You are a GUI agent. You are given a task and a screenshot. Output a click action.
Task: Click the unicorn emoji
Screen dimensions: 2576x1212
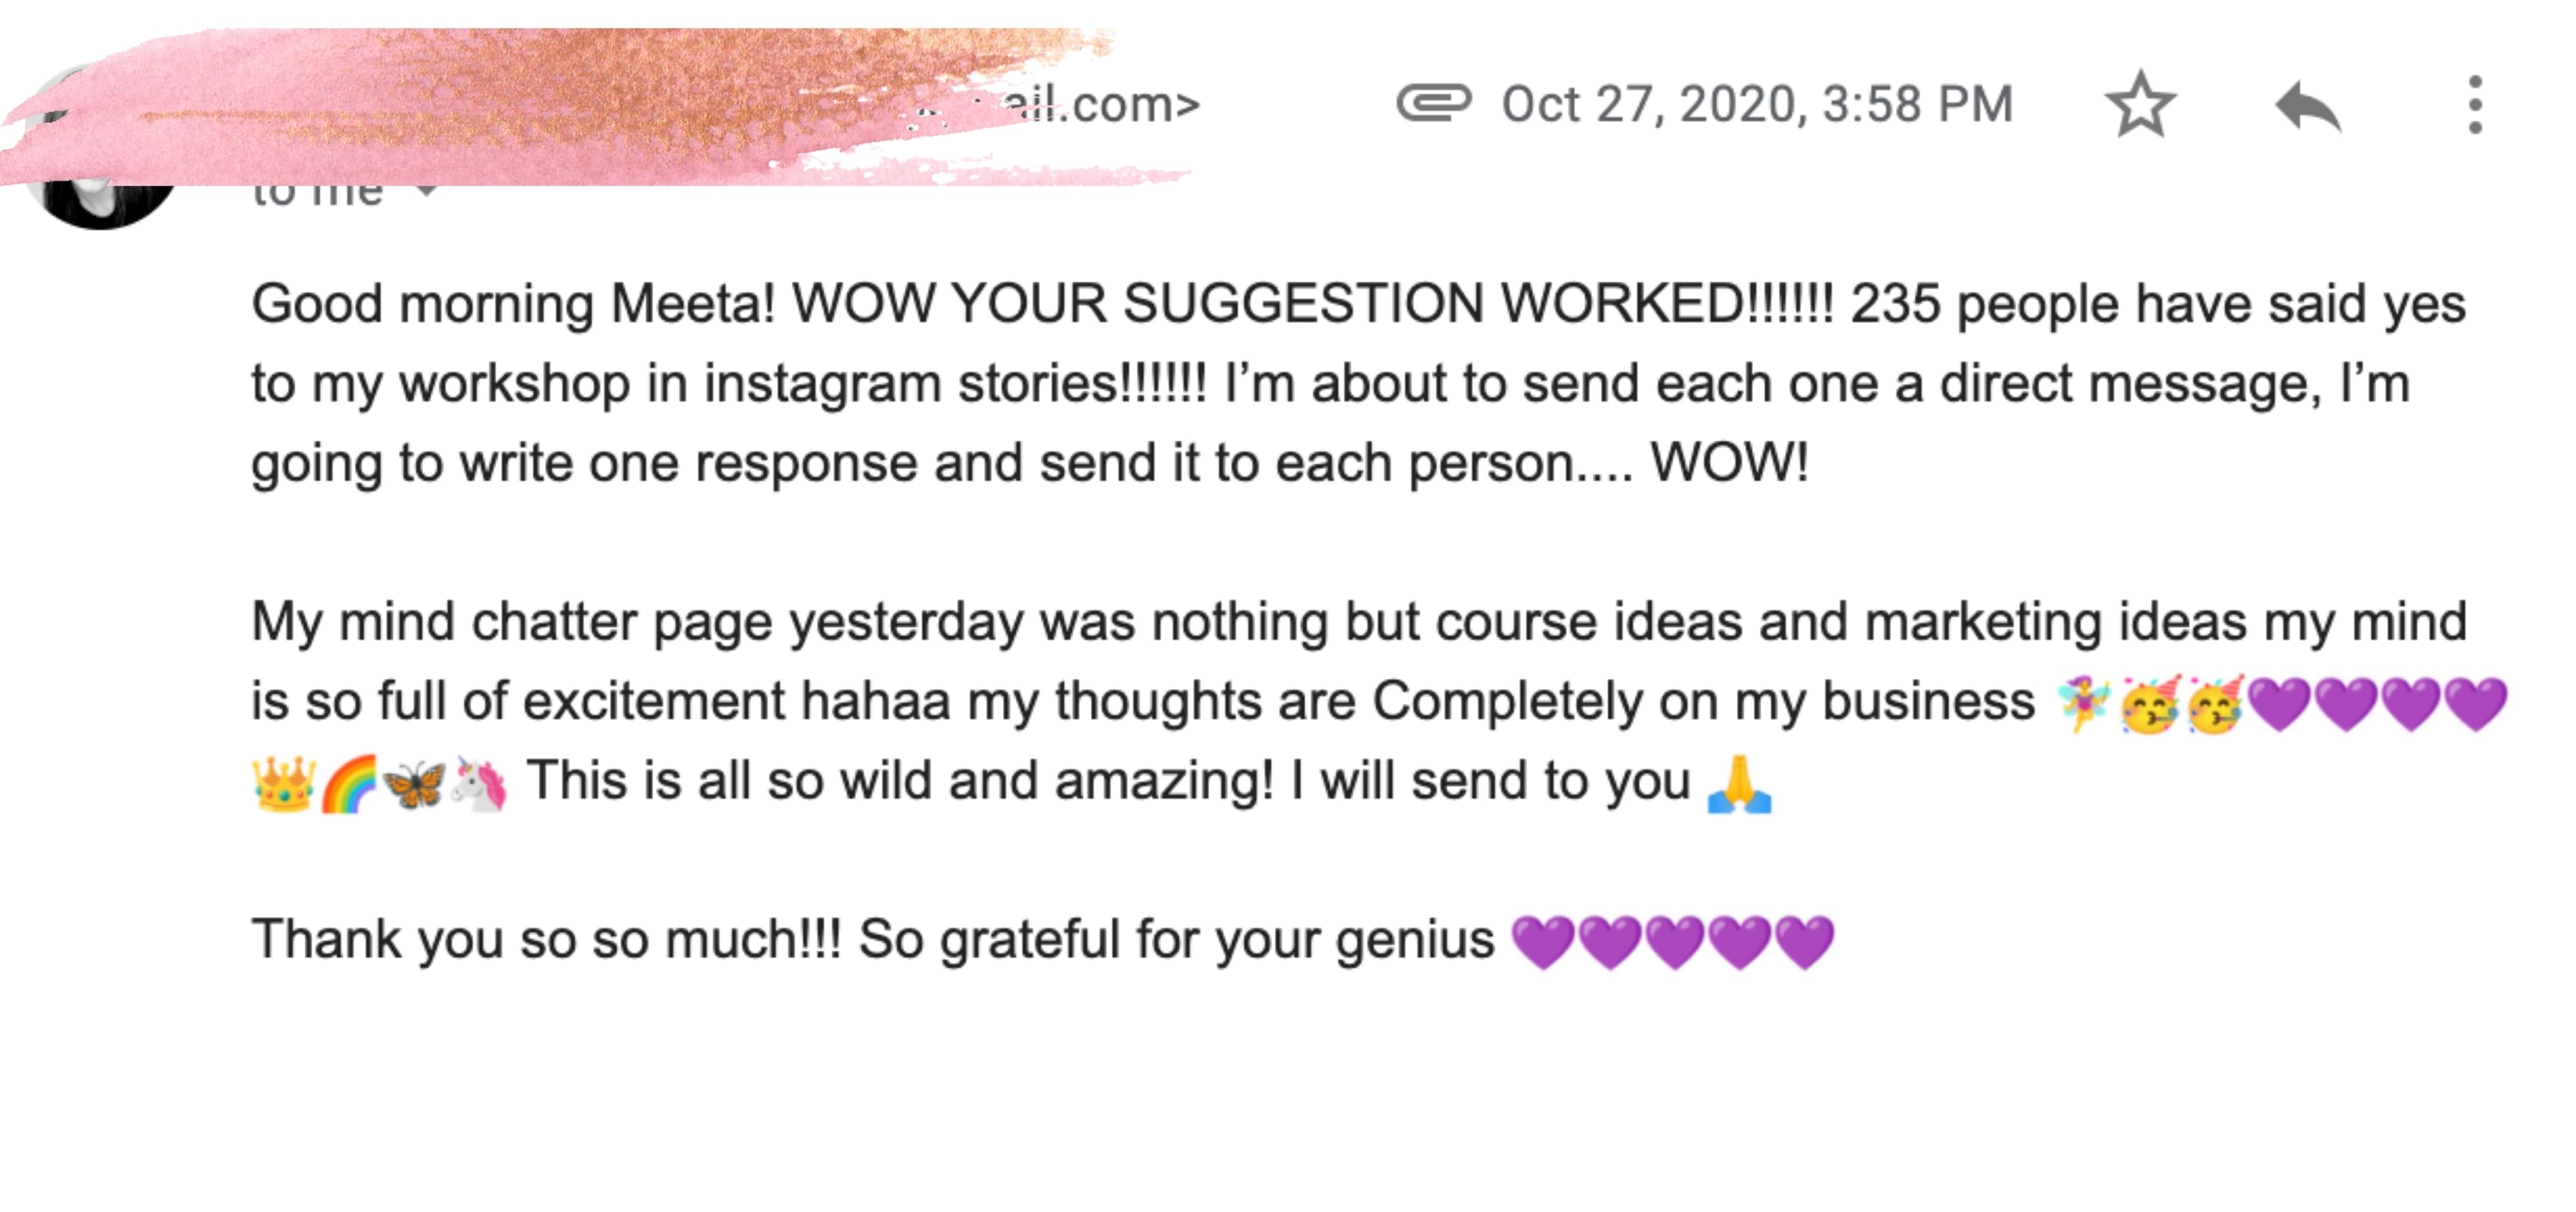(x=479, y=783)
